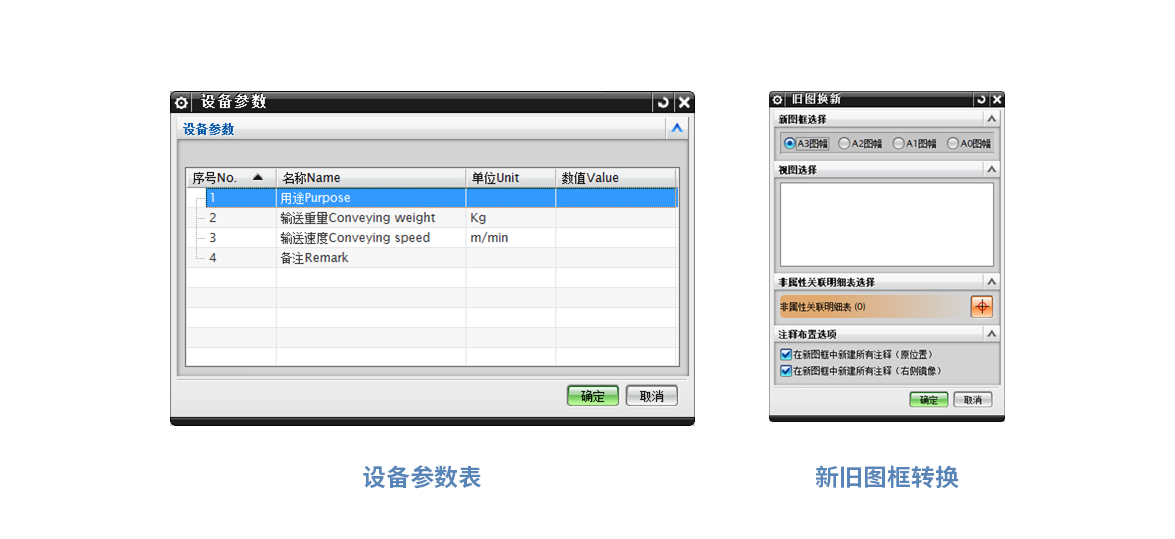Cancel the 设备参数 dialog with 取消
The height and width of the screenshot is (539, 1175).
click(652, 396)
